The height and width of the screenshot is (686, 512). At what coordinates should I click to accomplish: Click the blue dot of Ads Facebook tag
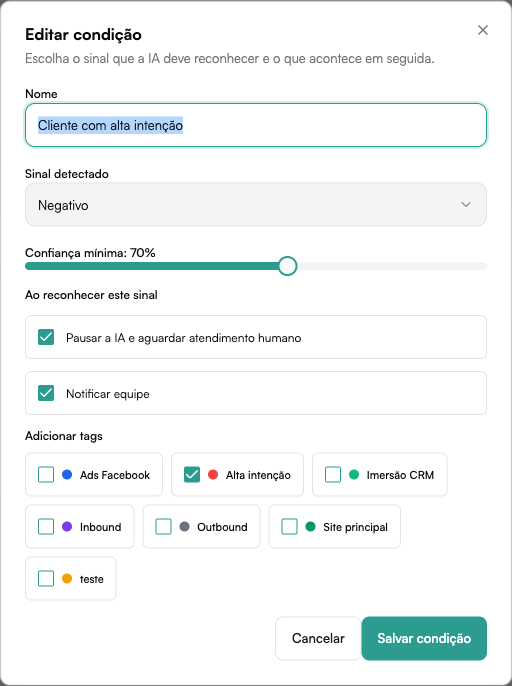(x=67, y=475)
